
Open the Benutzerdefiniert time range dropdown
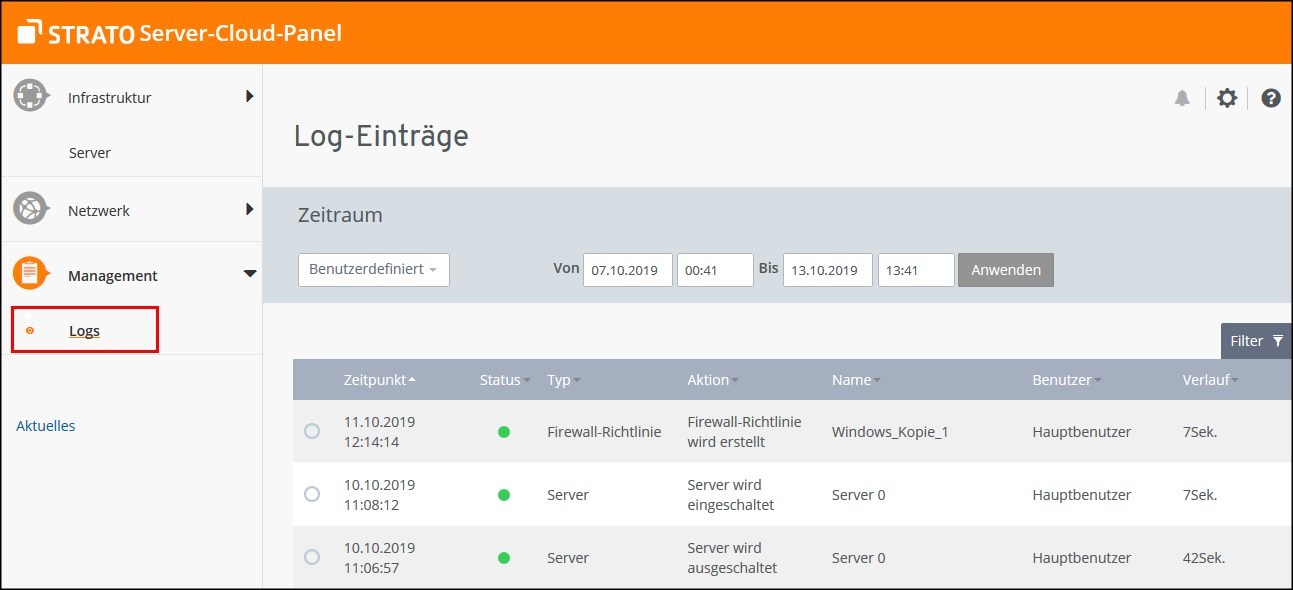373,269
